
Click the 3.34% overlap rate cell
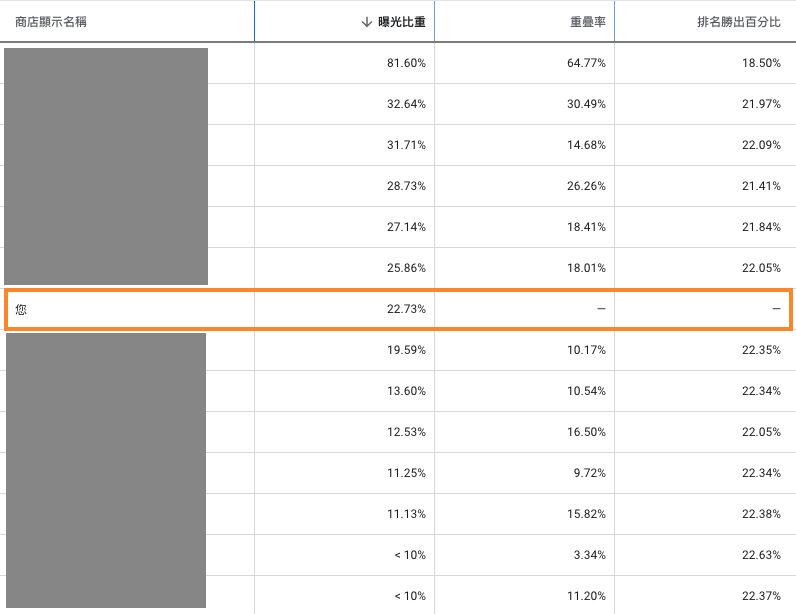tap(524, 555)
